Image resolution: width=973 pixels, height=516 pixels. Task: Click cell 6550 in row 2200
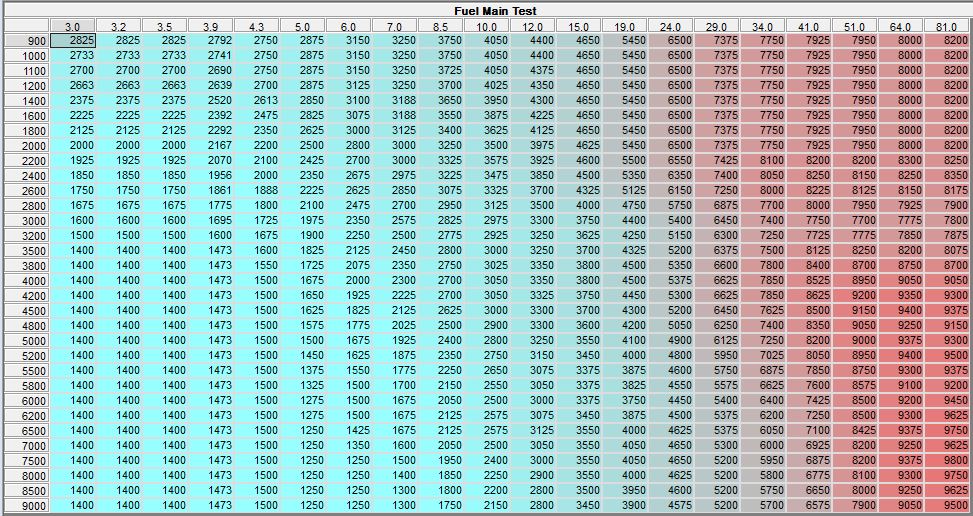click(x=670, y=160)
